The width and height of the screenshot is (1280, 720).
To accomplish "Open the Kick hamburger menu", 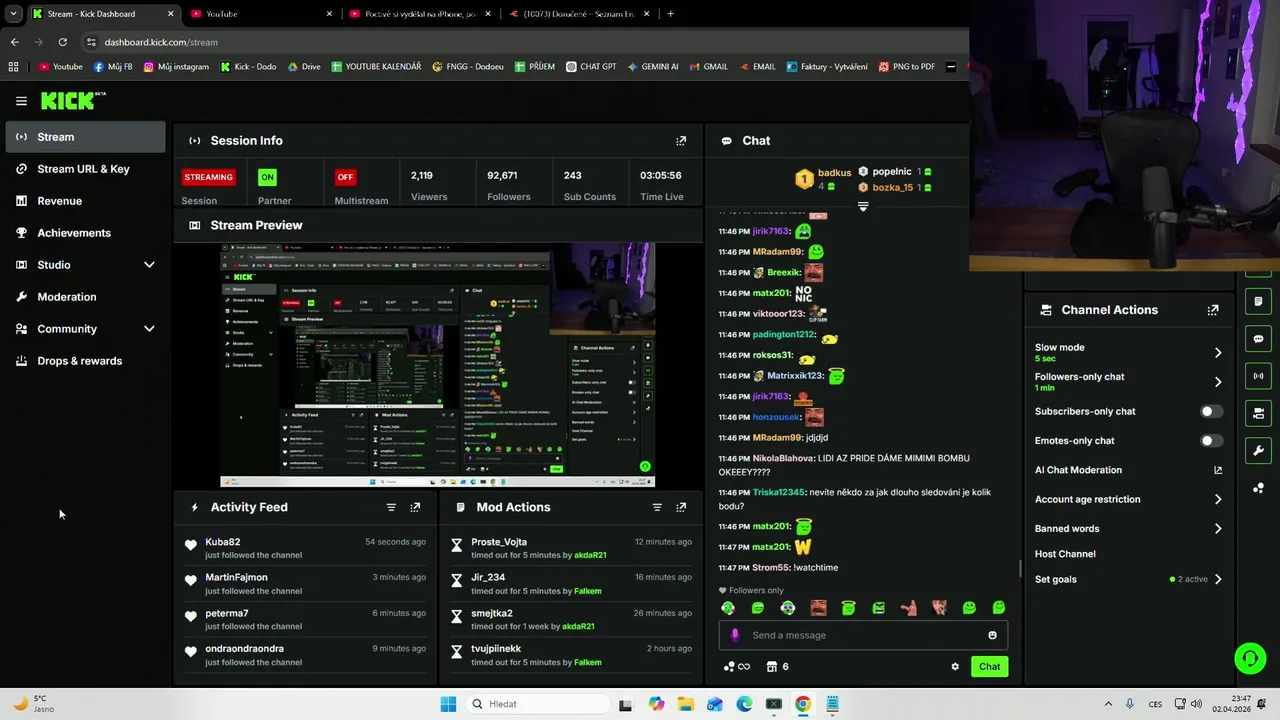I will [21, 101].
